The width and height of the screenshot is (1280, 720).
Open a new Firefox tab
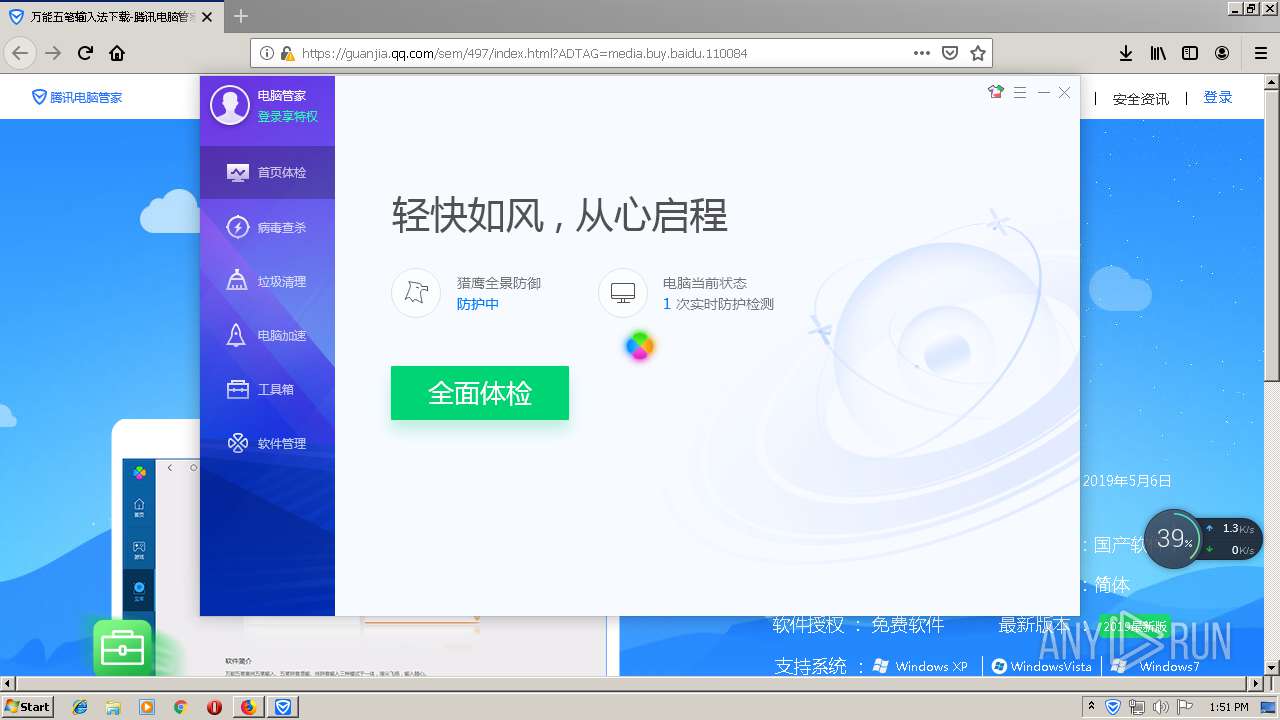(x=241, y=16)
